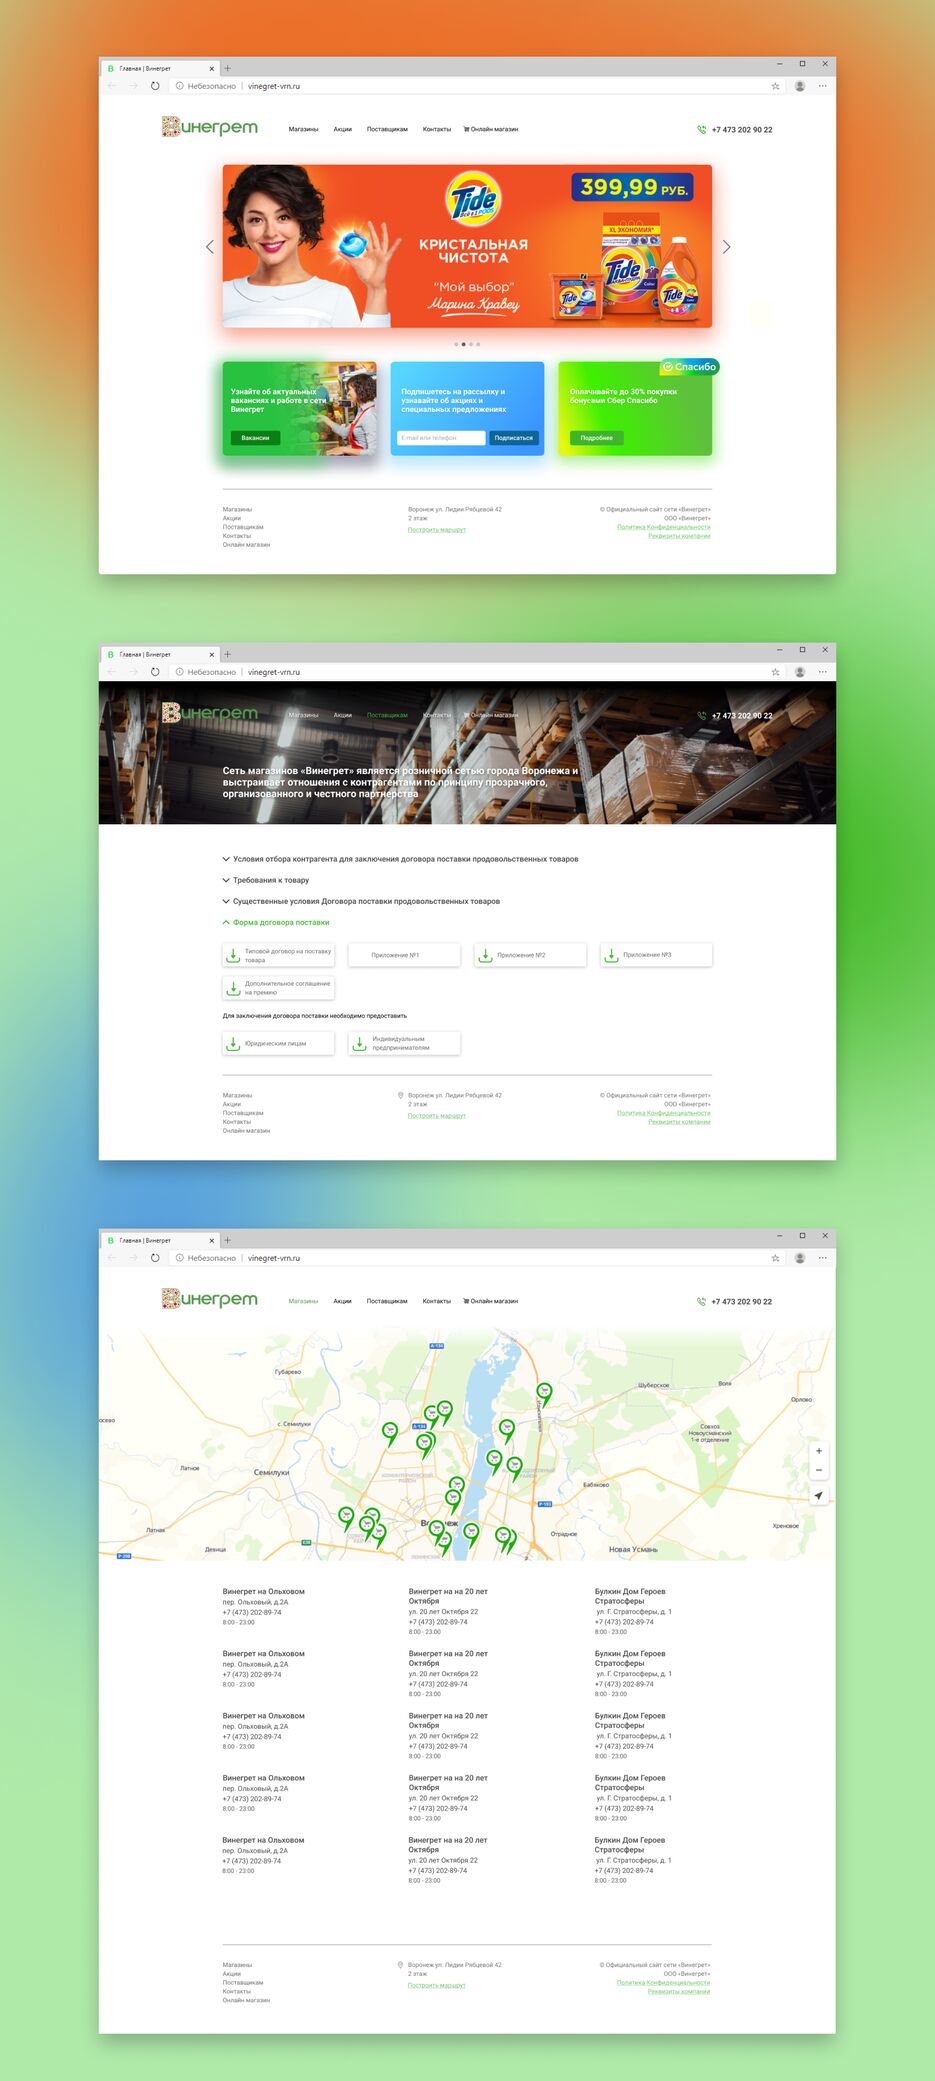The height and width of the screenshot is (2081, 935).
Task: Click Построить маршрут in the suppliers page footer
Action: click(x=437, y=1116)
